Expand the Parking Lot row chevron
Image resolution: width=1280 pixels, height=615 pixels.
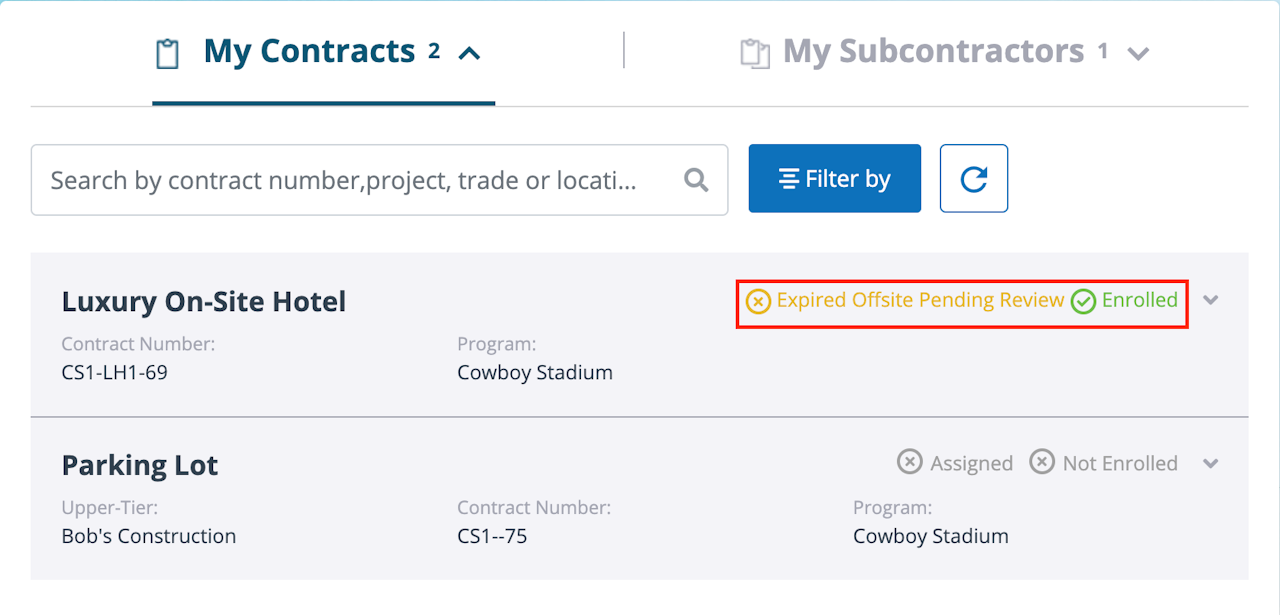(x=1211, y=463)
